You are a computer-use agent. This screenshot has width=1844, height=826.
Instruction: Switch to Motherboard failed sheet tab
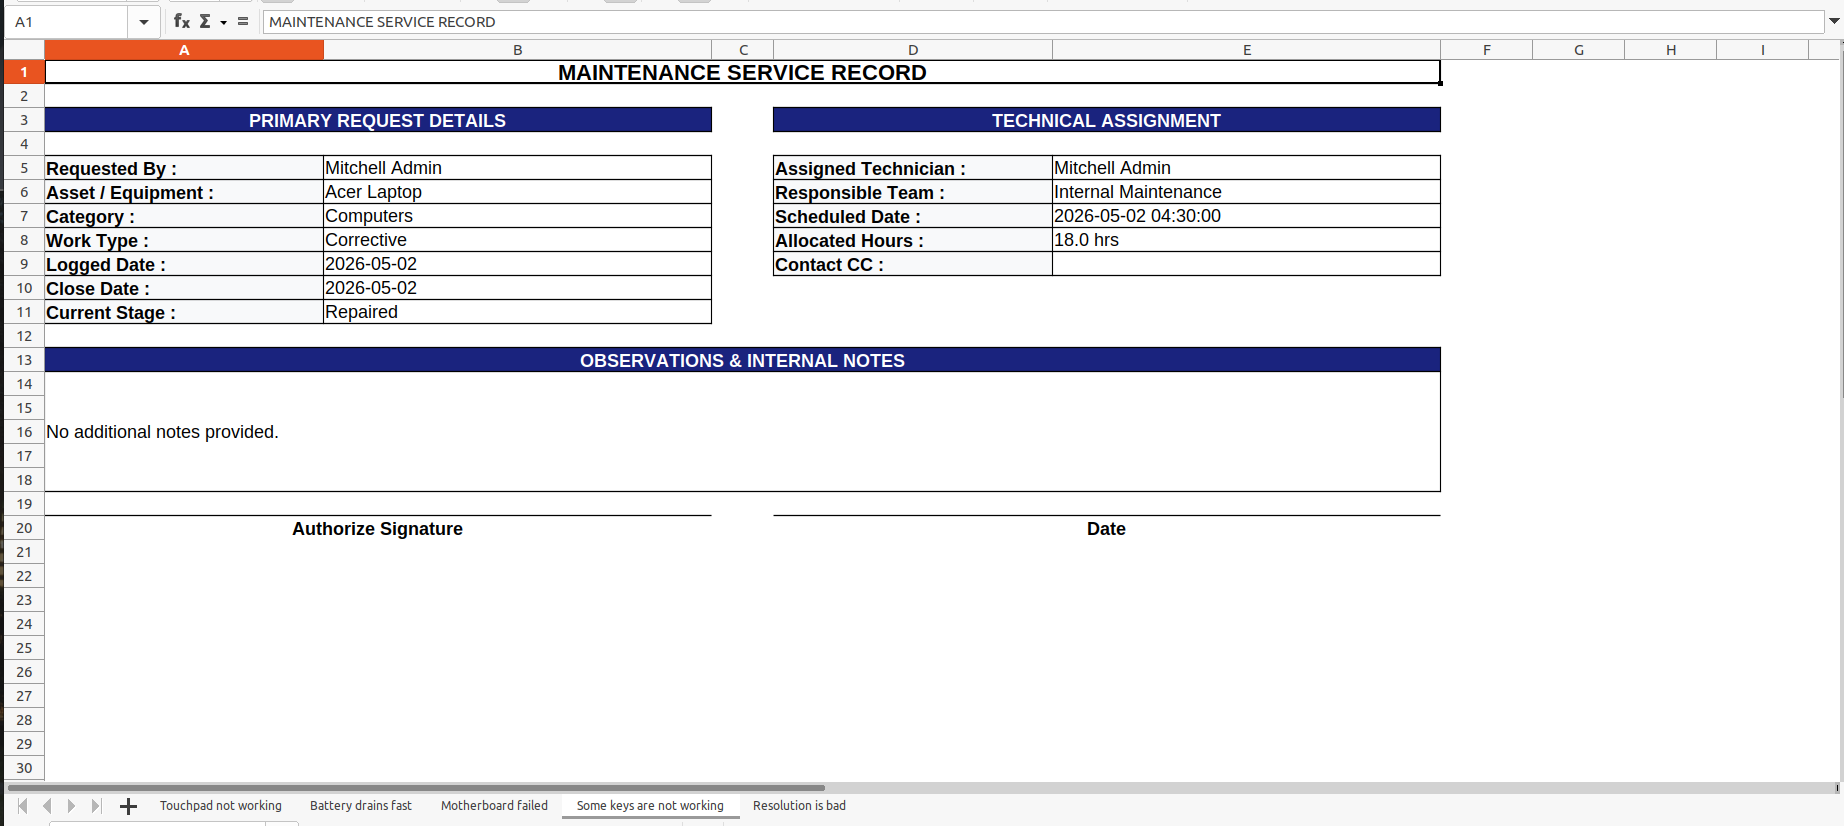494,806
